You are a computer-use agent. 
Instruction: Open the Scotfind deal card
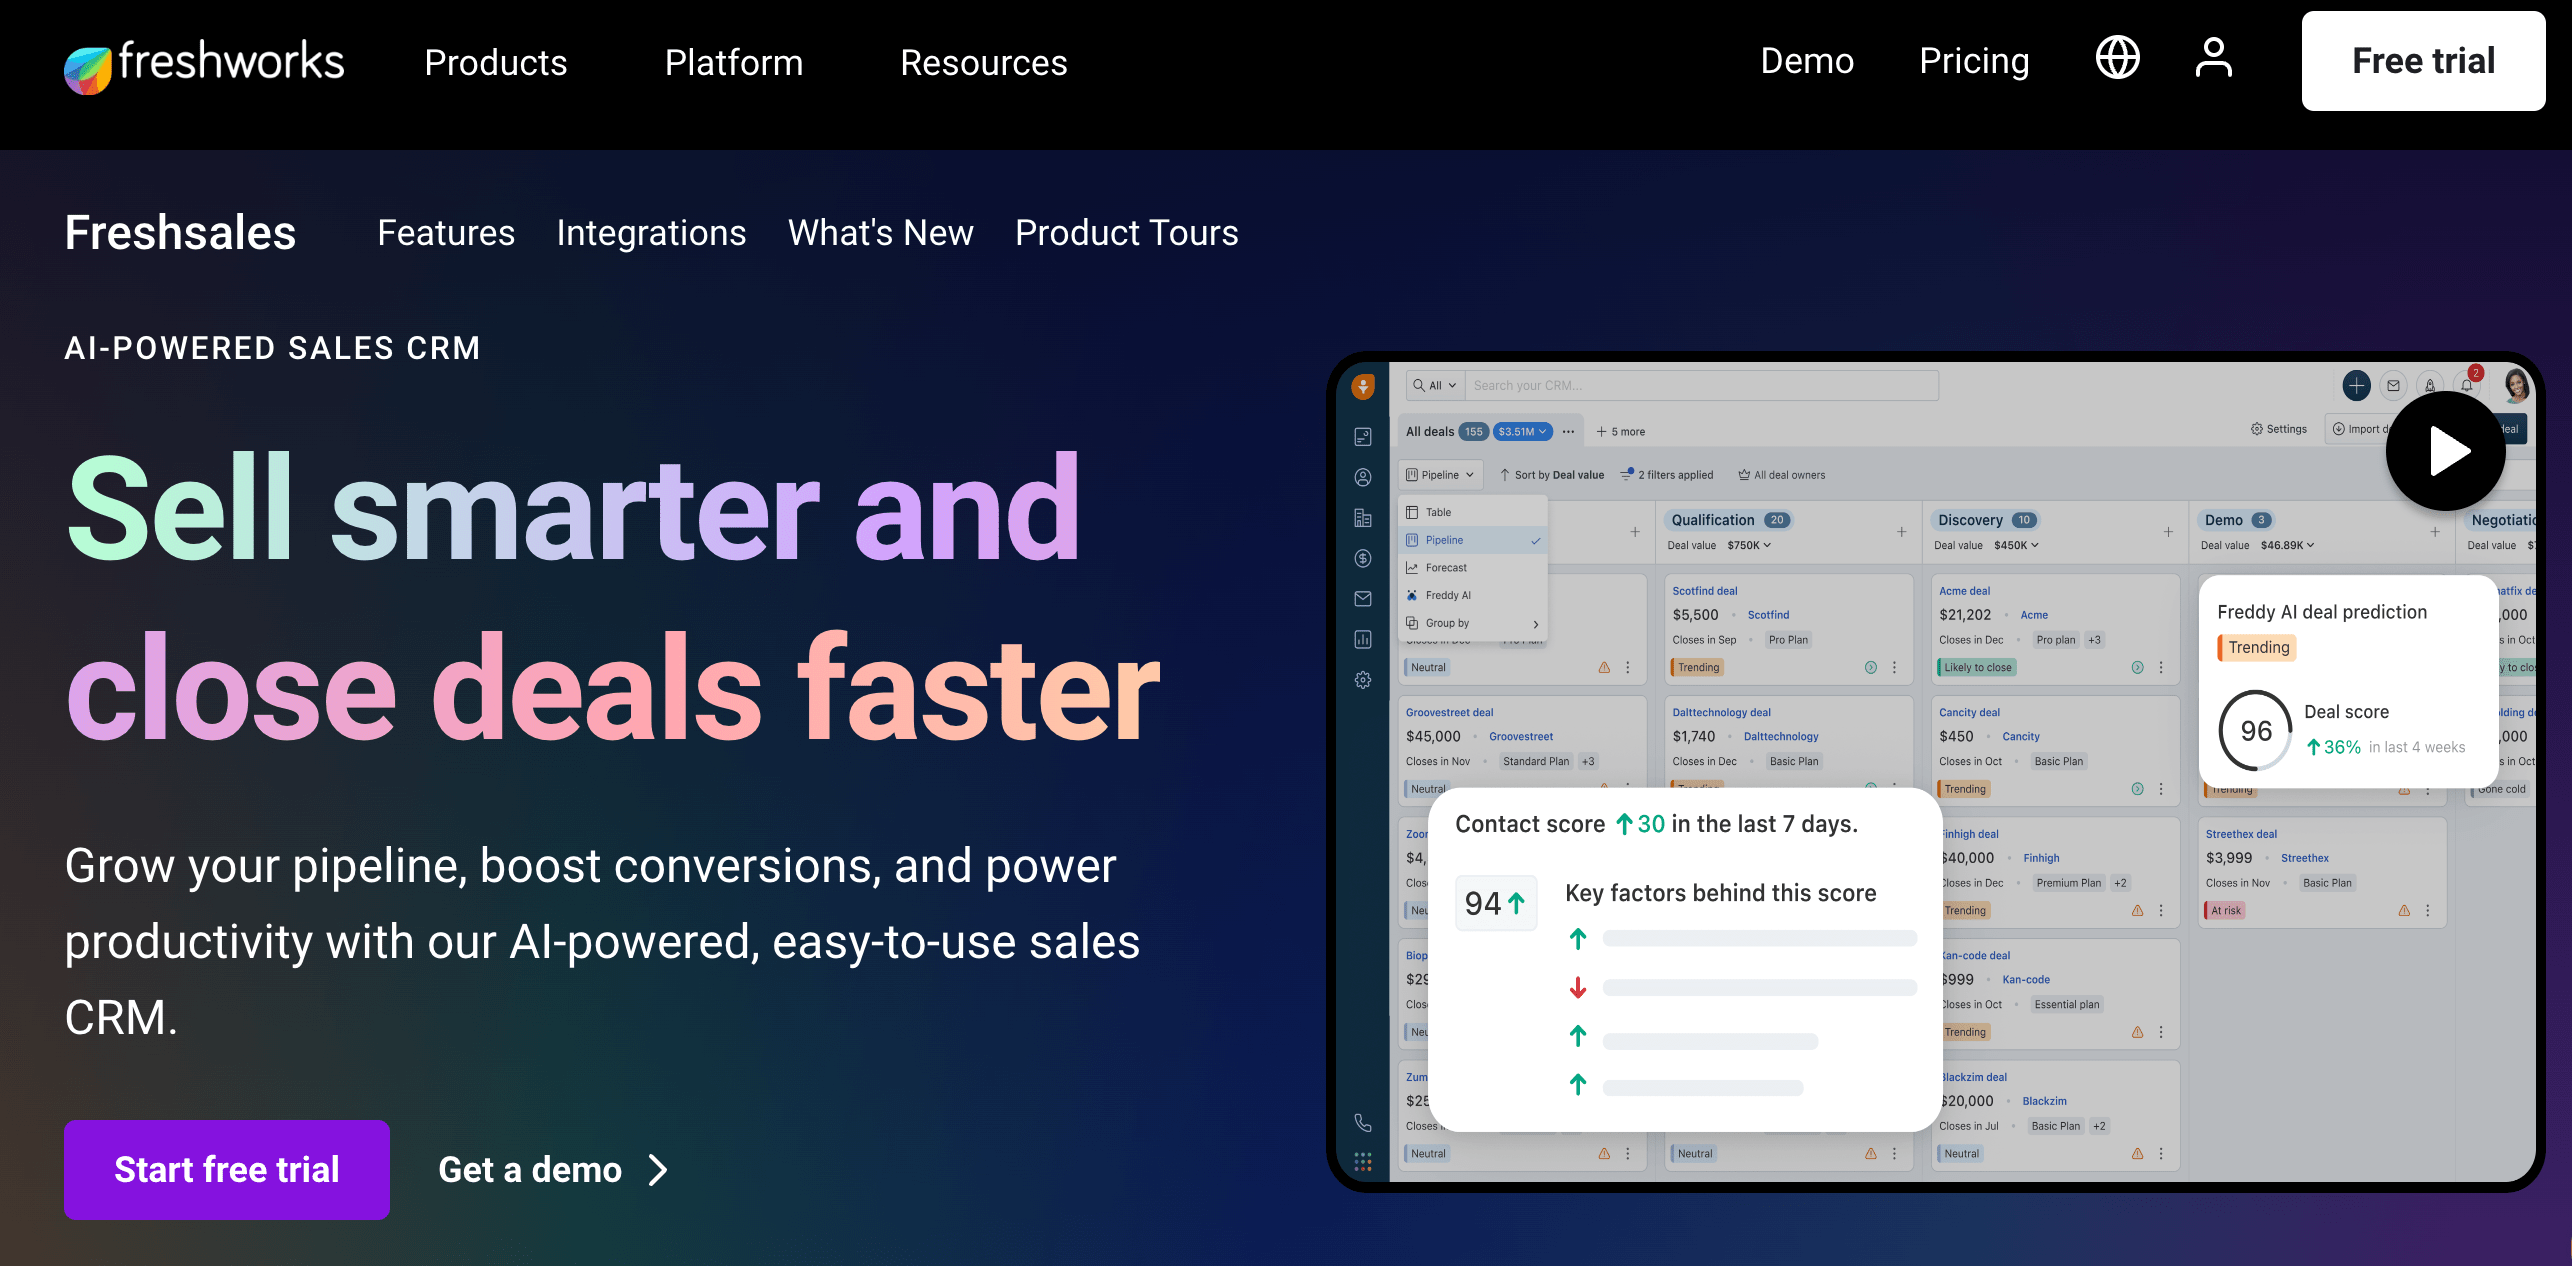(x=1787, y=627)
